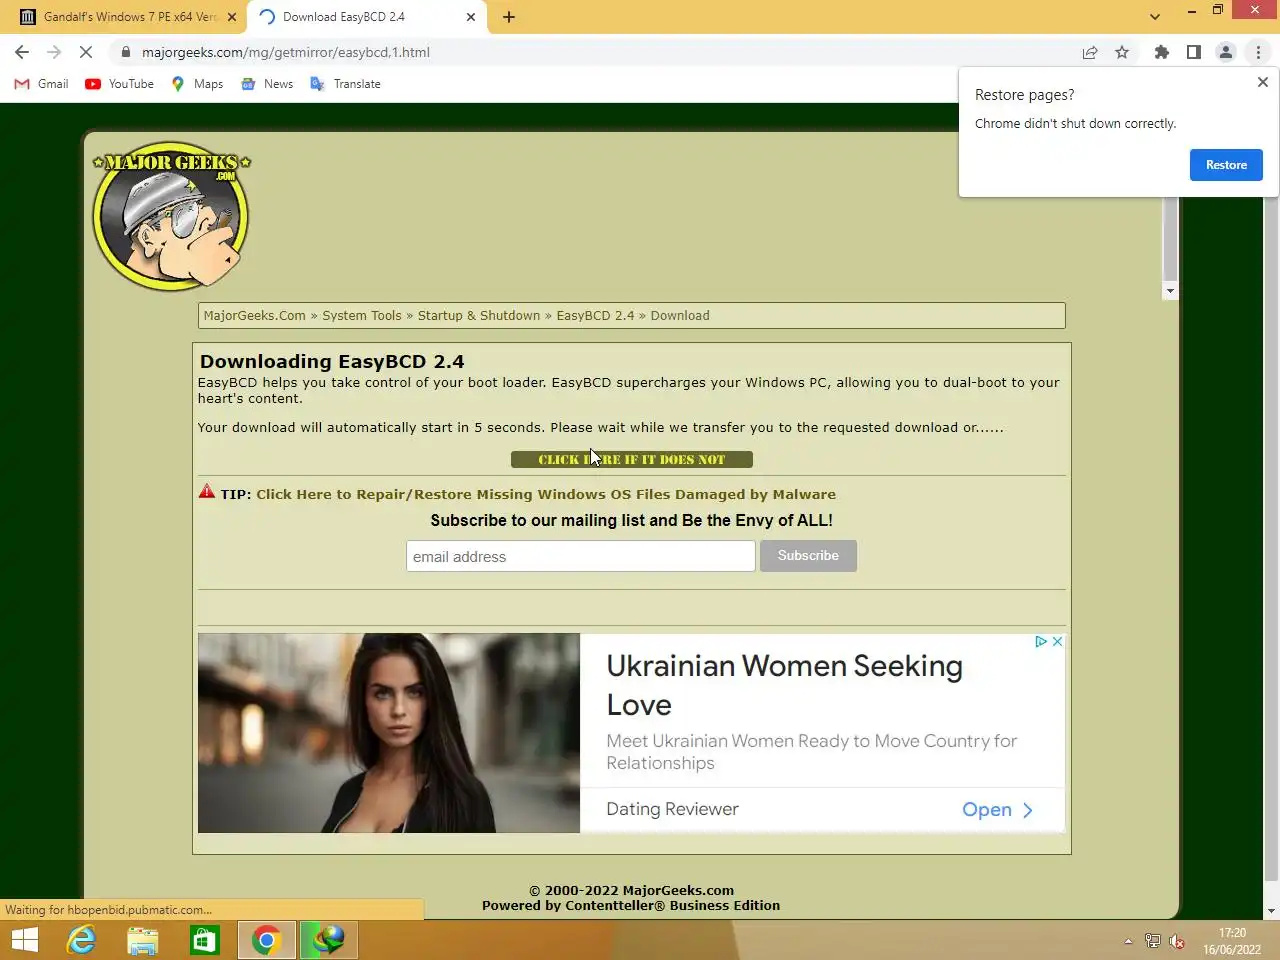Click Chrome icon in taskbar
This screenshot has height=960, width=1280.
[266, 940]
